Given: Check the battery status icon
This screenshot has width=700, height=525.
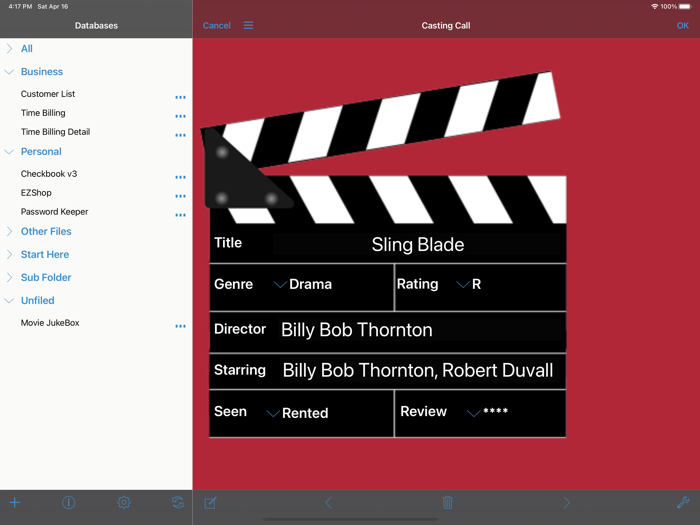Looking at the screenshot, I should pos(685,6).
